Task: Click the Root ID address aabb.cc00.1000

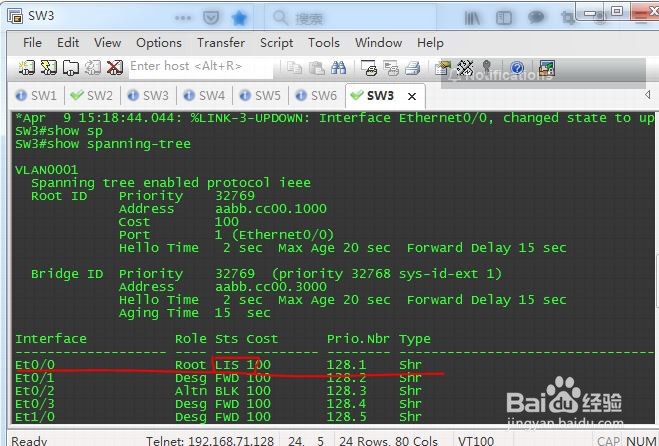Action: (271, 208)
